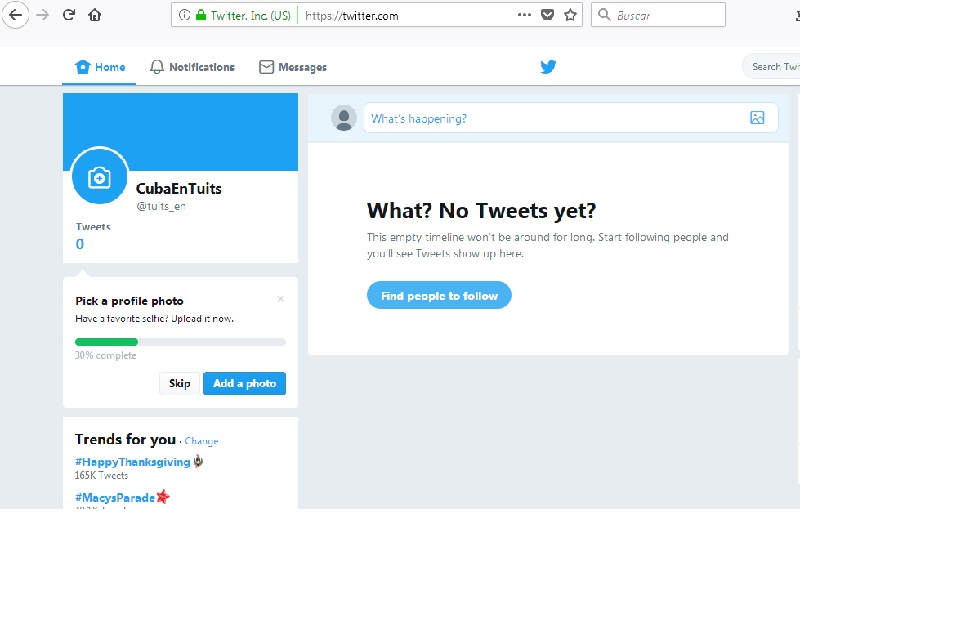Click the Search Twitter field
Image resolution: width=979 pixels, height=623 pixels.
771,66
